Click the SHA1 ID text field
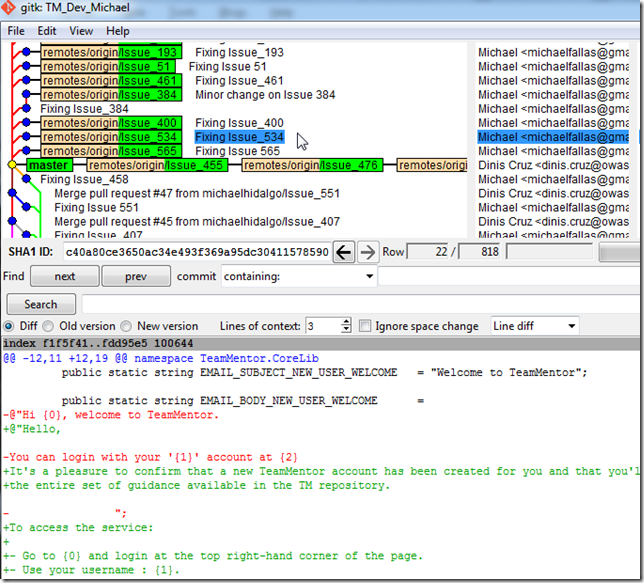This screenshot has width=644, height=583. 196,252
